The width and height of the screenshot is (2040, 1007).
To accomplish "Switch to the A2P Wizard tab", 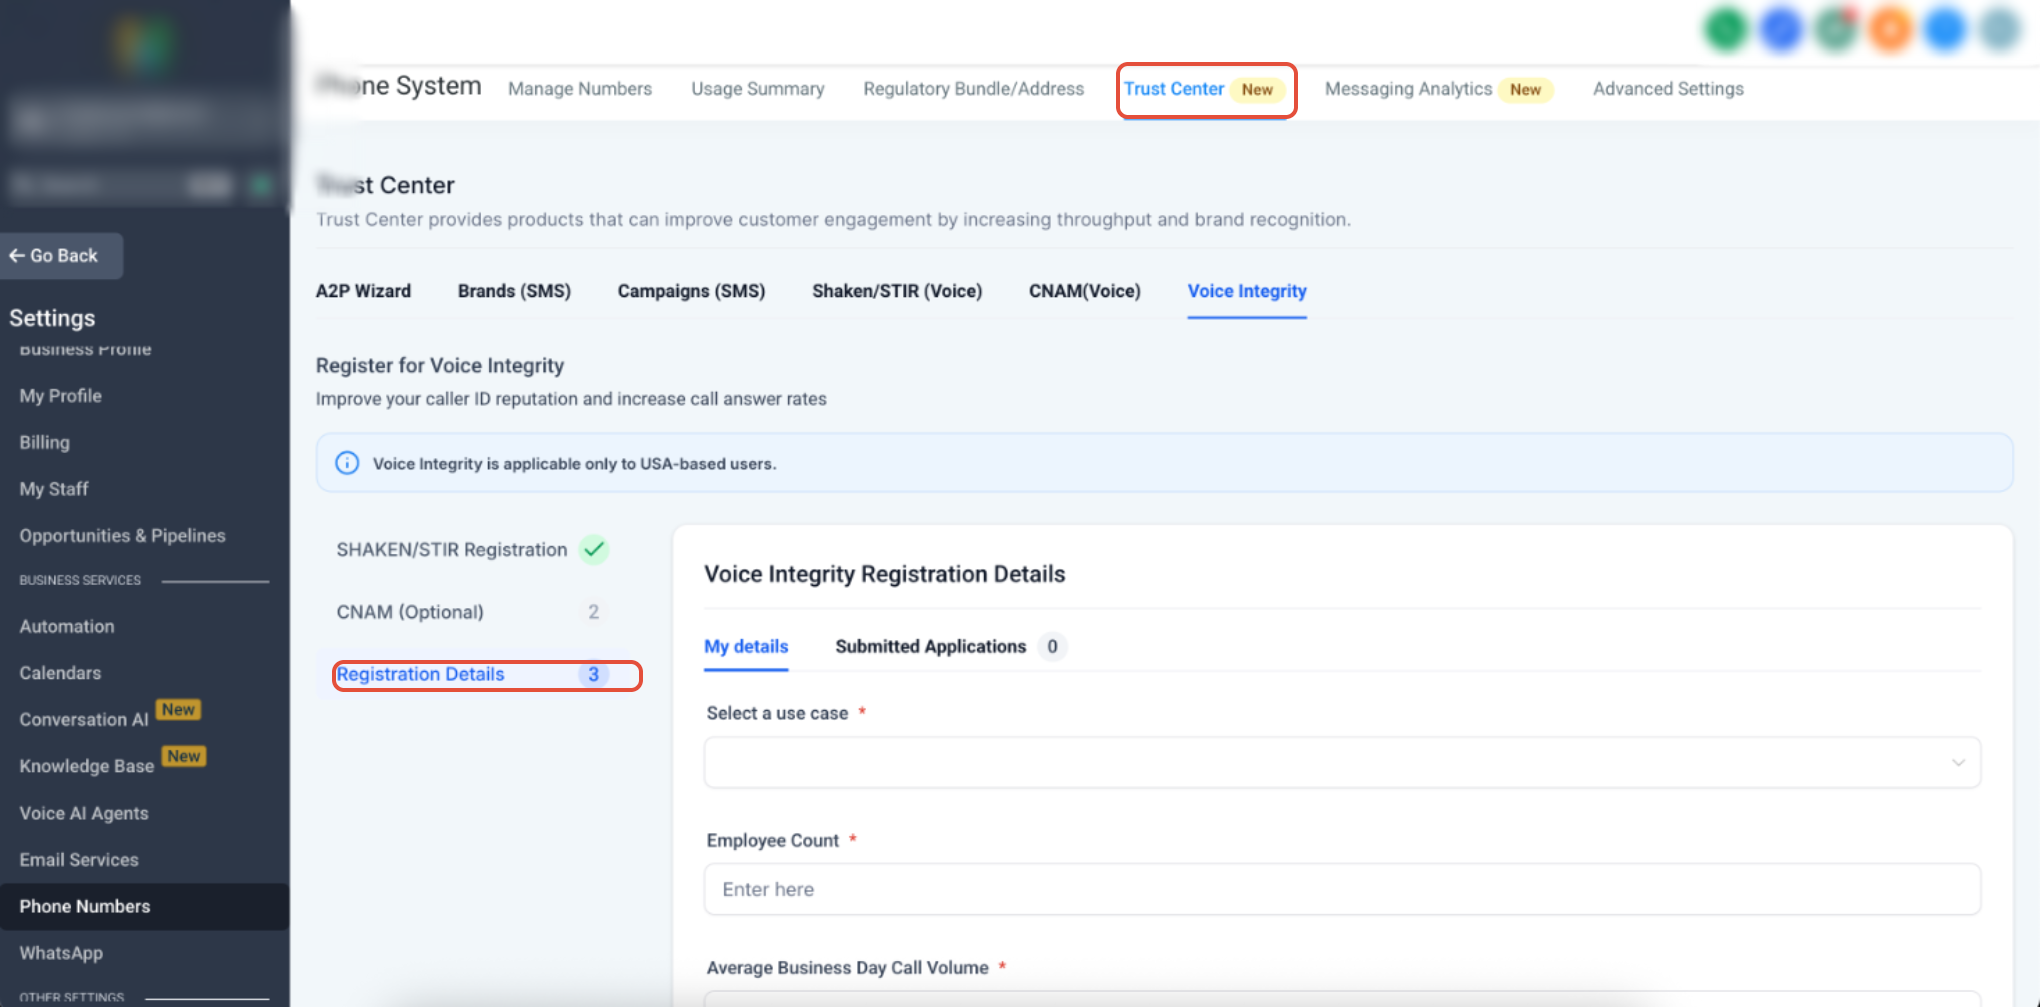I will coord(363,291).
